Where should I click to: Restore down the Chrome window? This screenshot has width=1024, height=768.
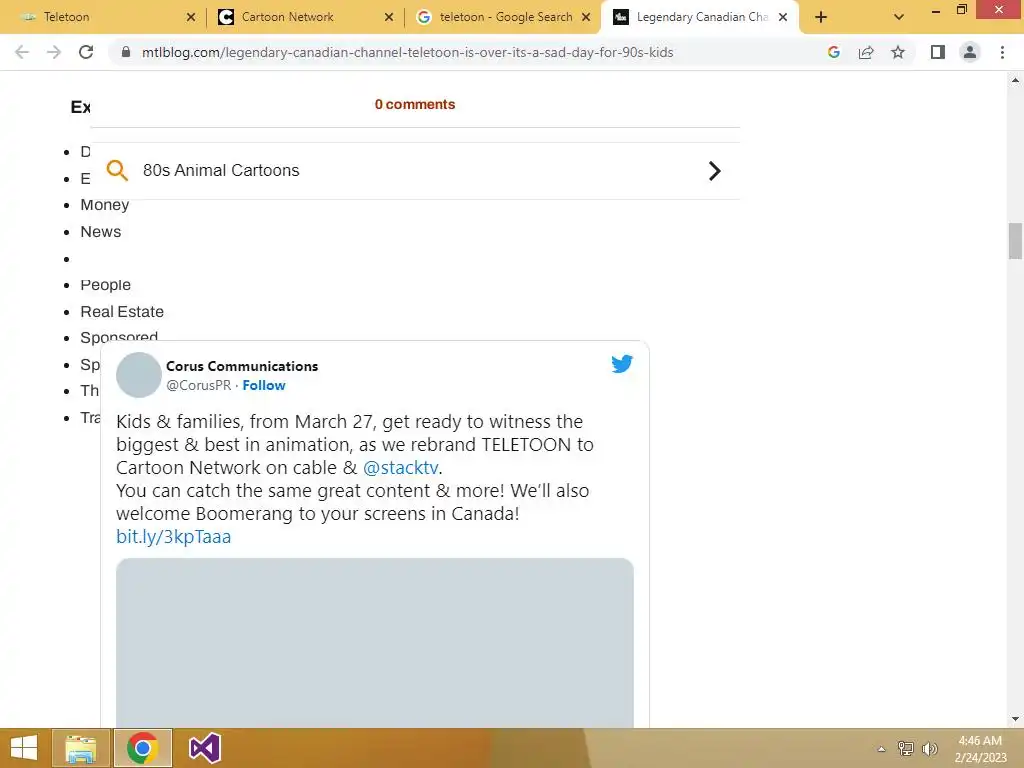click(961, 10)
